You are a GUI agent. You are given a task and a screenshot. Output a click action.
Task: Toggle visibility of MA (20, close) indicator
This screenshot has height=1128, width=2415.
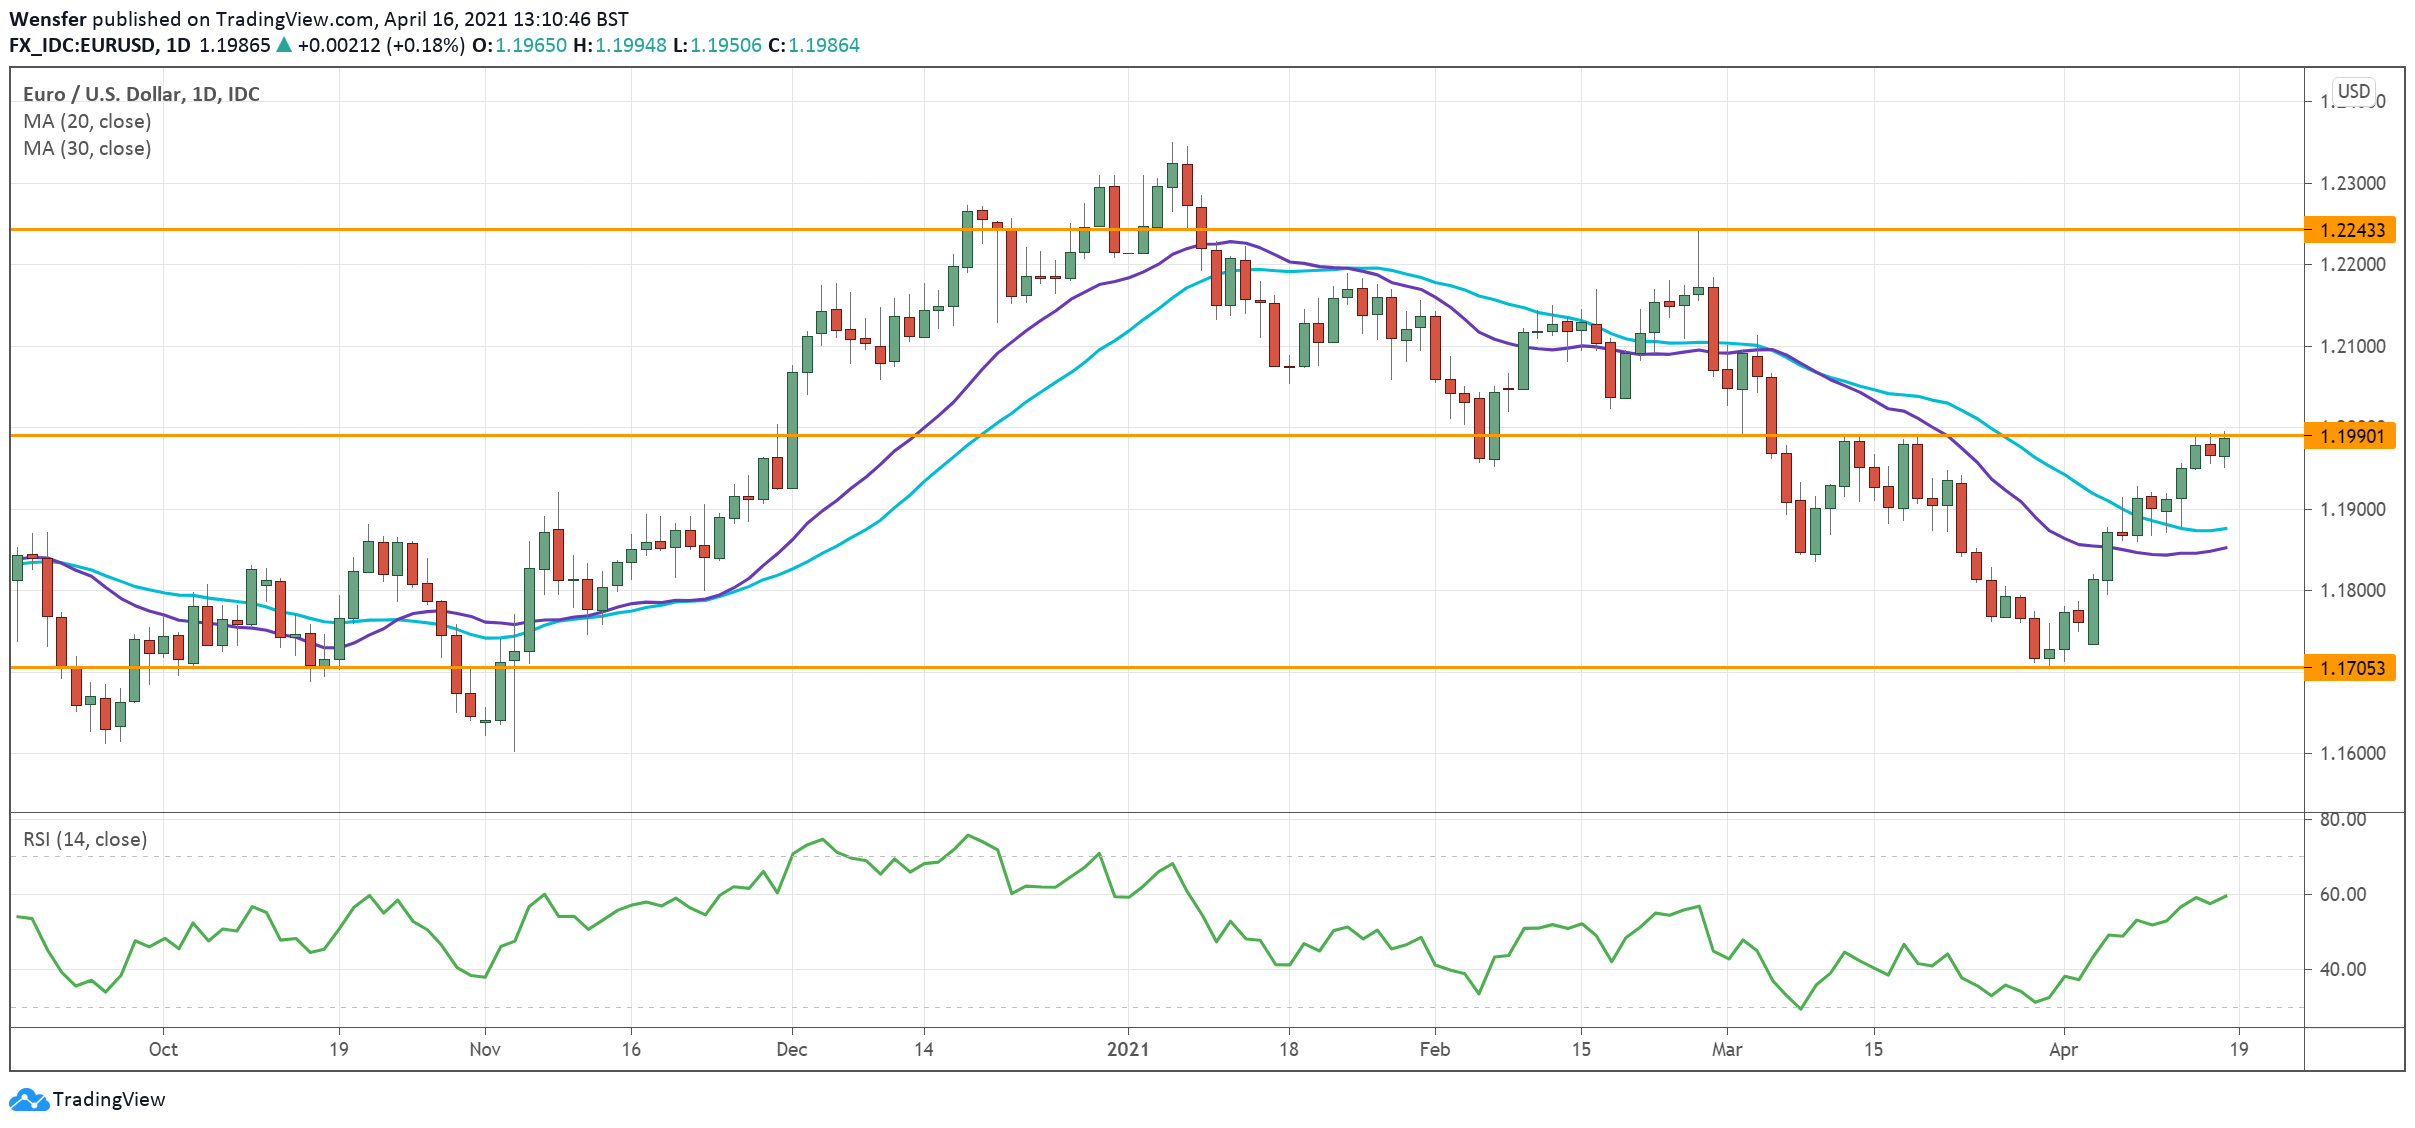click(86, 121)
